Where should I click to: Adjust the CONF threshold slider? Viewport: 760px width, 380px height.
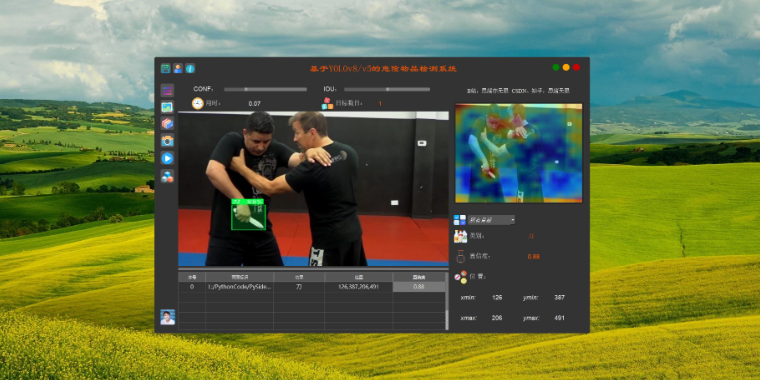tap(265, 89)
